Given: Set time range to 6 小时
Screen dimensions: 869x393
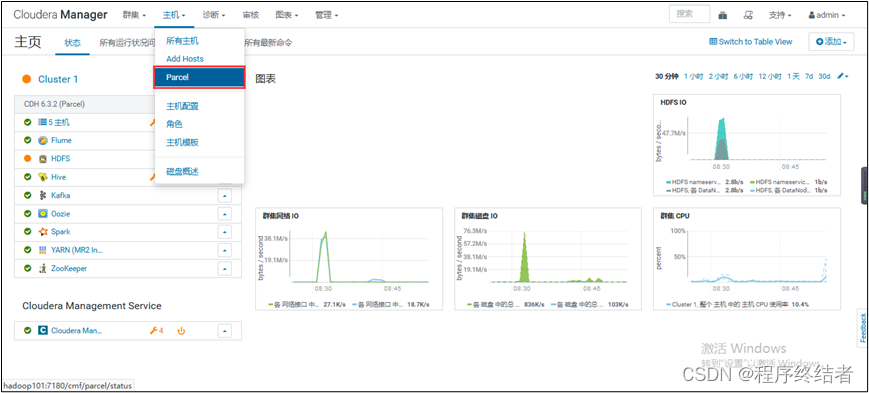Looking at the screenshot, I should point(743,76).
